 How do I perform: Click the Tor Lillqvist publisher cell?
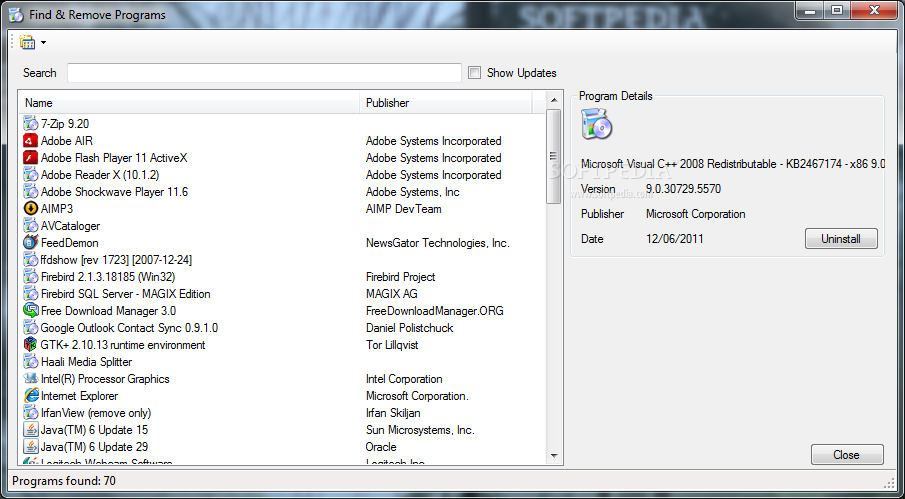click(x=392, y=345)
